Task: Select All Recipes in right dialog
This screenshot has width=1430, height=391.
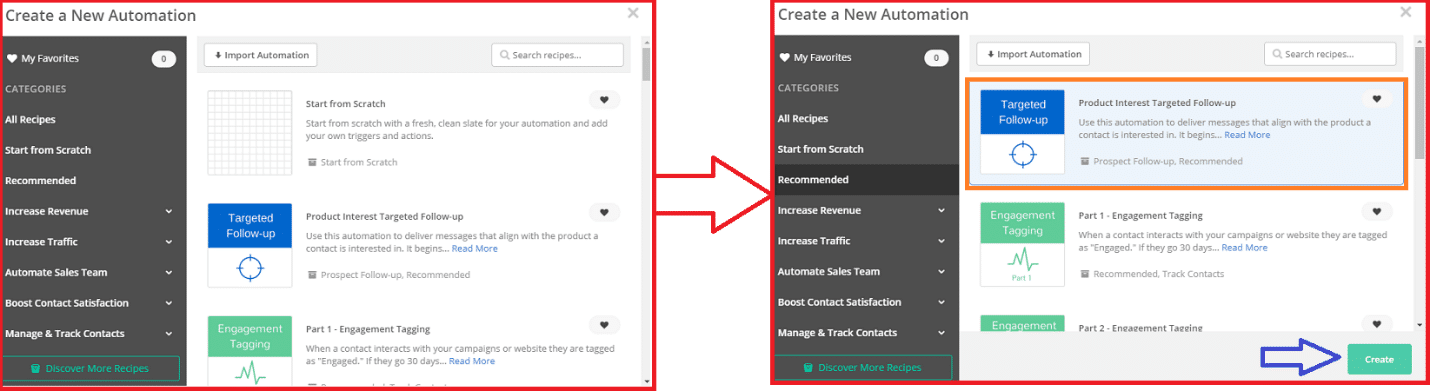Action: [x=803, y=118]
